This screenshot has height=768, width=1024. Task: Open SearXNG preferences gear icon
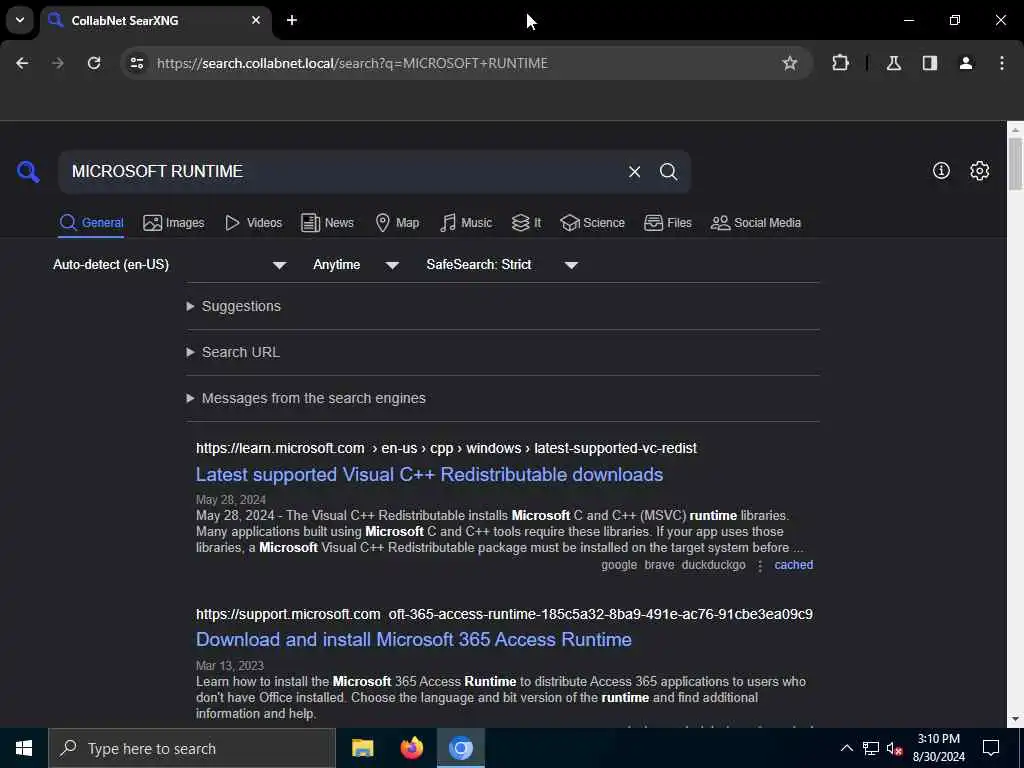point(979,170)
